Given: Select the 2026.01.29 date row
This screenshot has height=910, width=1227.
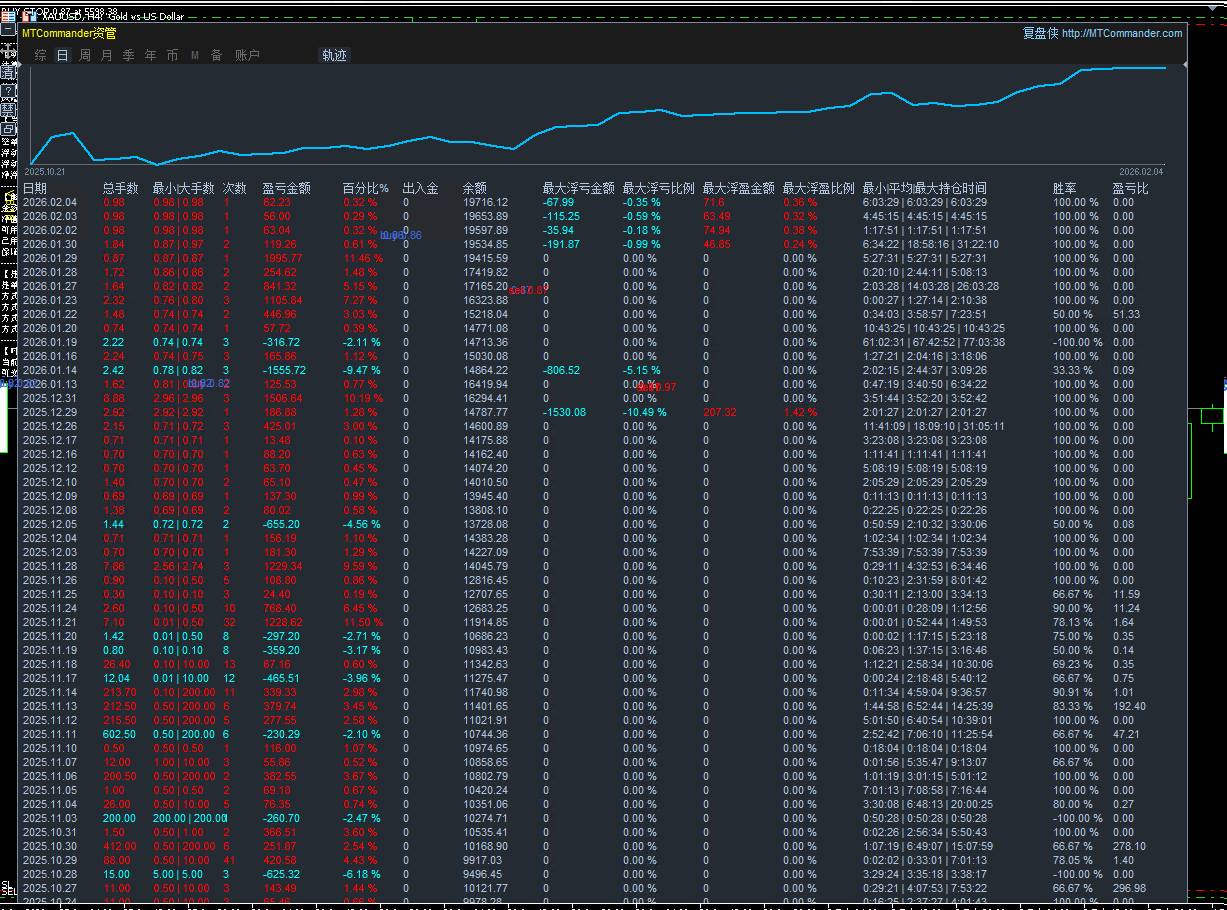Looking at the screenshot, I should pos(50,258).
